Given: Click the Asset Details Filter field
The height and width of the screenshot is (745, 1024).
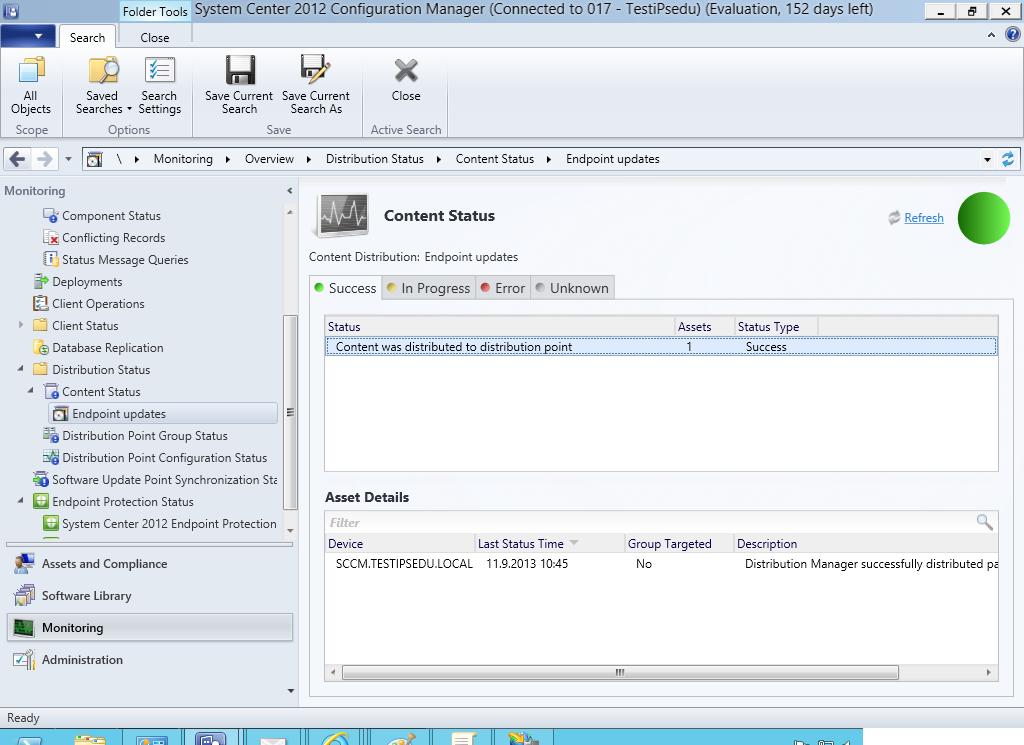Looking at the screenshot, I should pos(649,522).
